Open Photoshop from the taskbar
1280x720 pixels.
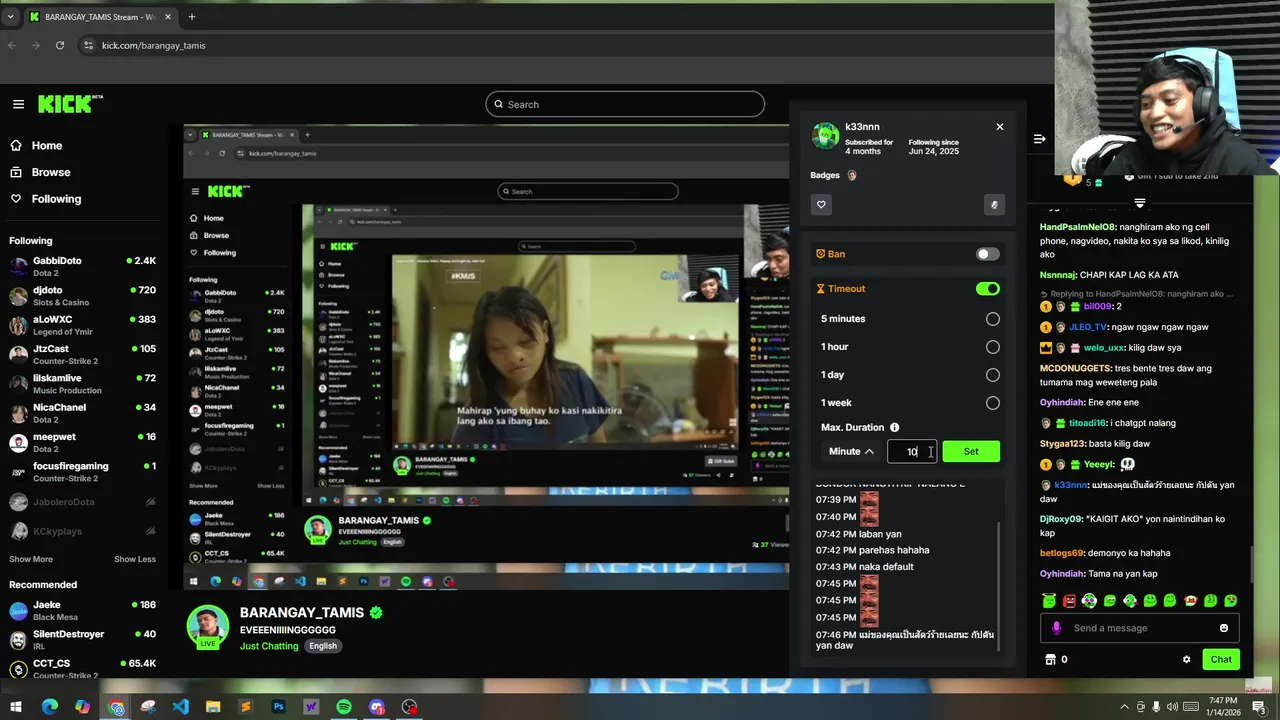278,707
